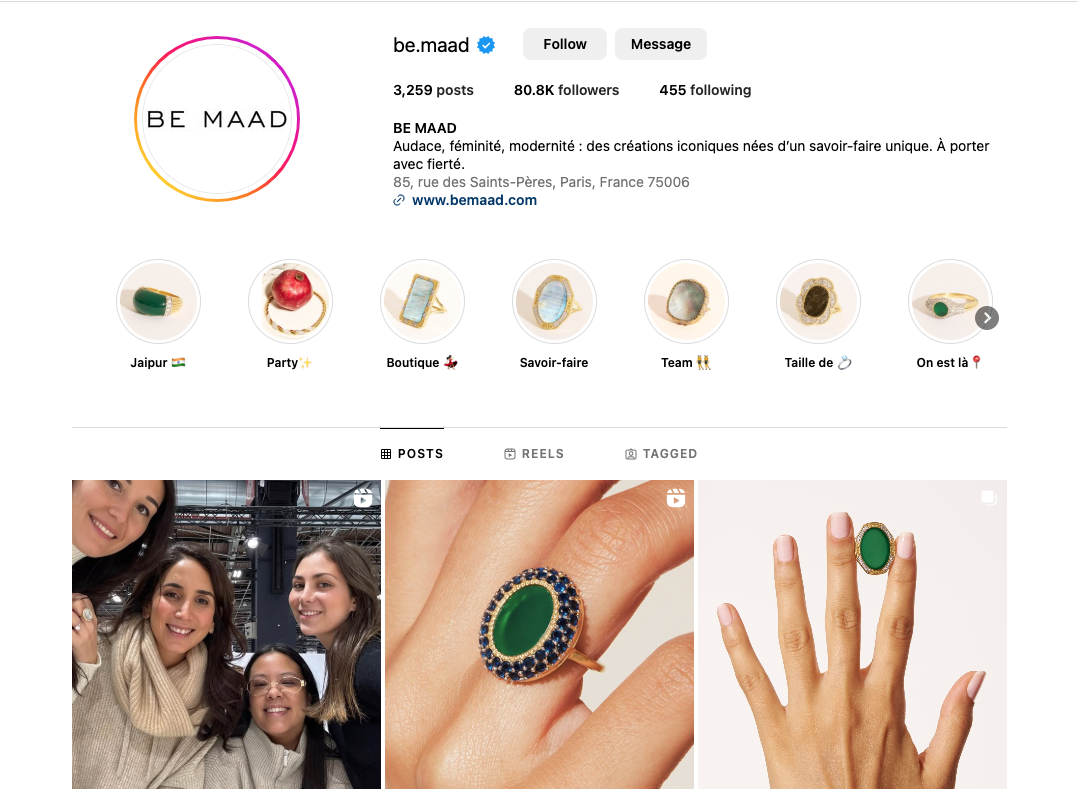Visit the www.bemaad.com link
The width and height of the screenshot is (1078, 792).
point(474,200)
